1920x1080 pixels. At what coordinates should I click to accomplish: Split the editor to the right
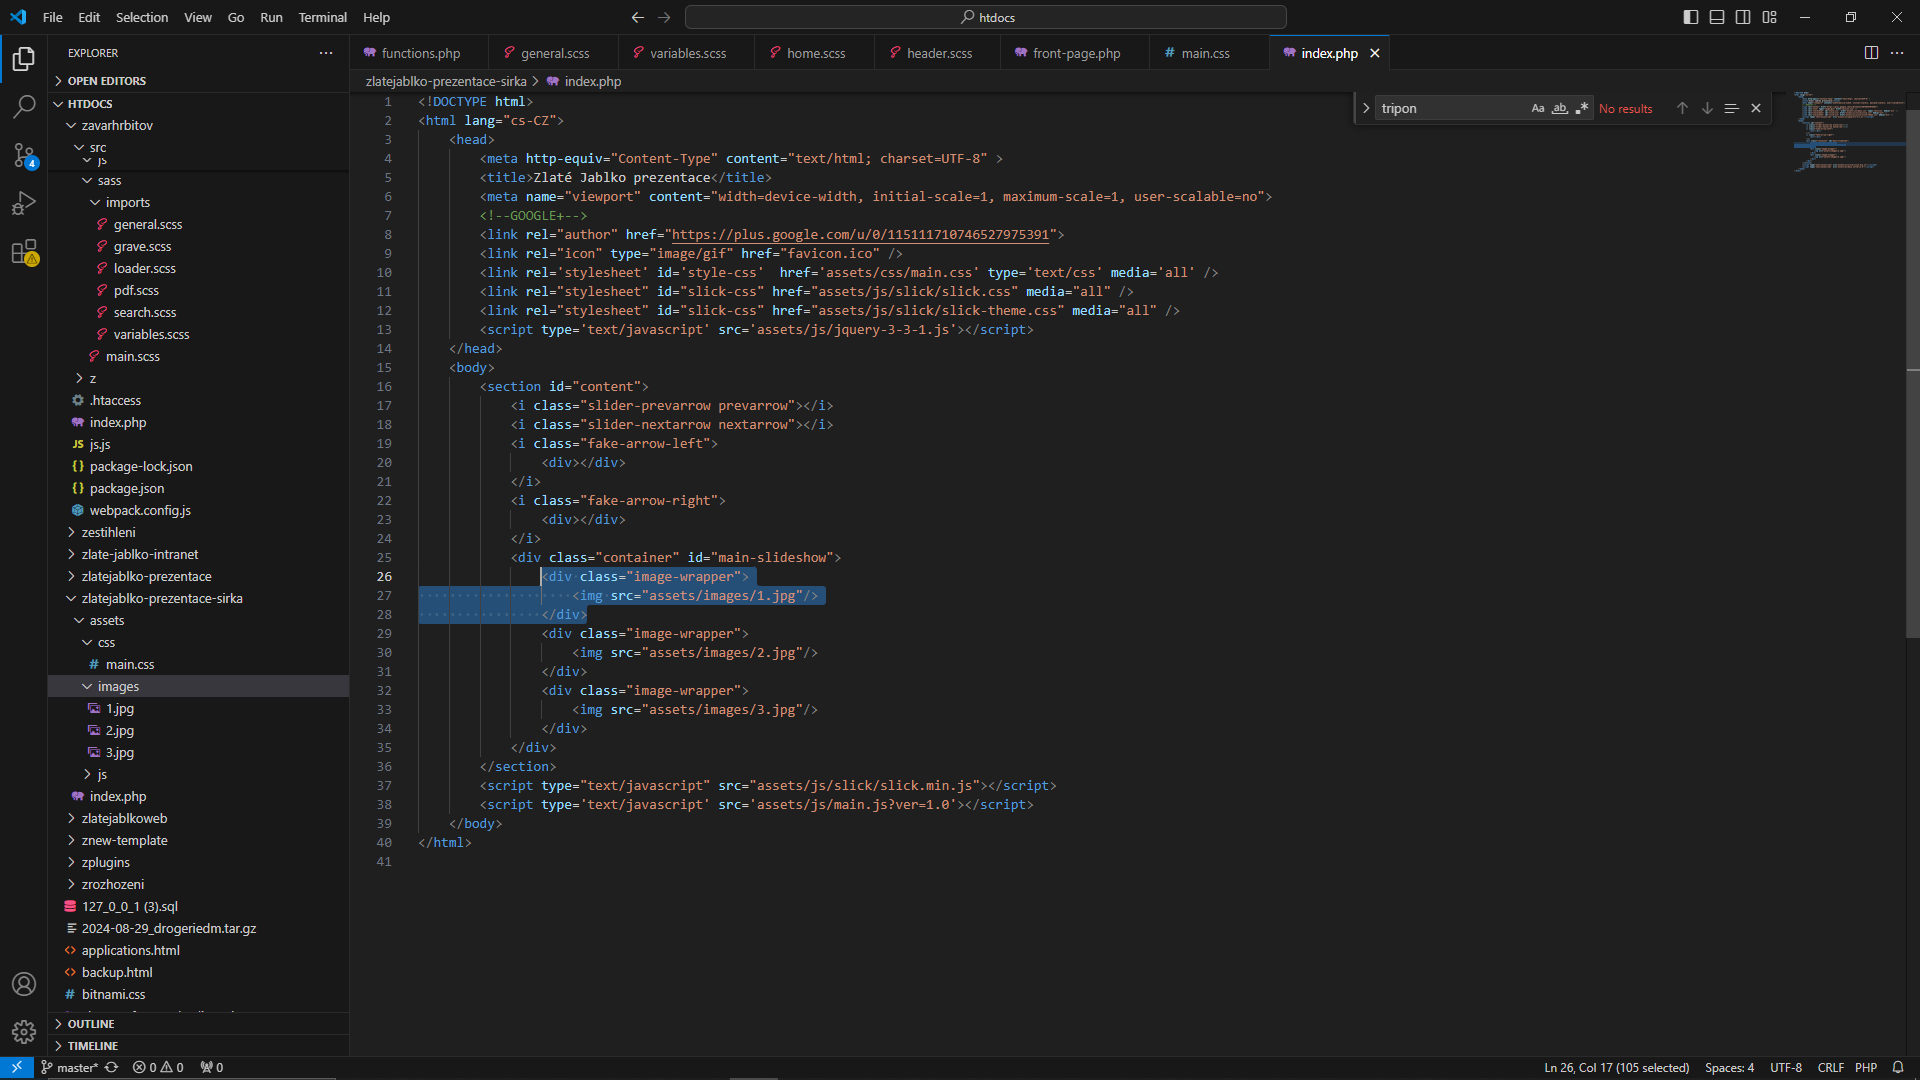click(x=1871, y=53)
